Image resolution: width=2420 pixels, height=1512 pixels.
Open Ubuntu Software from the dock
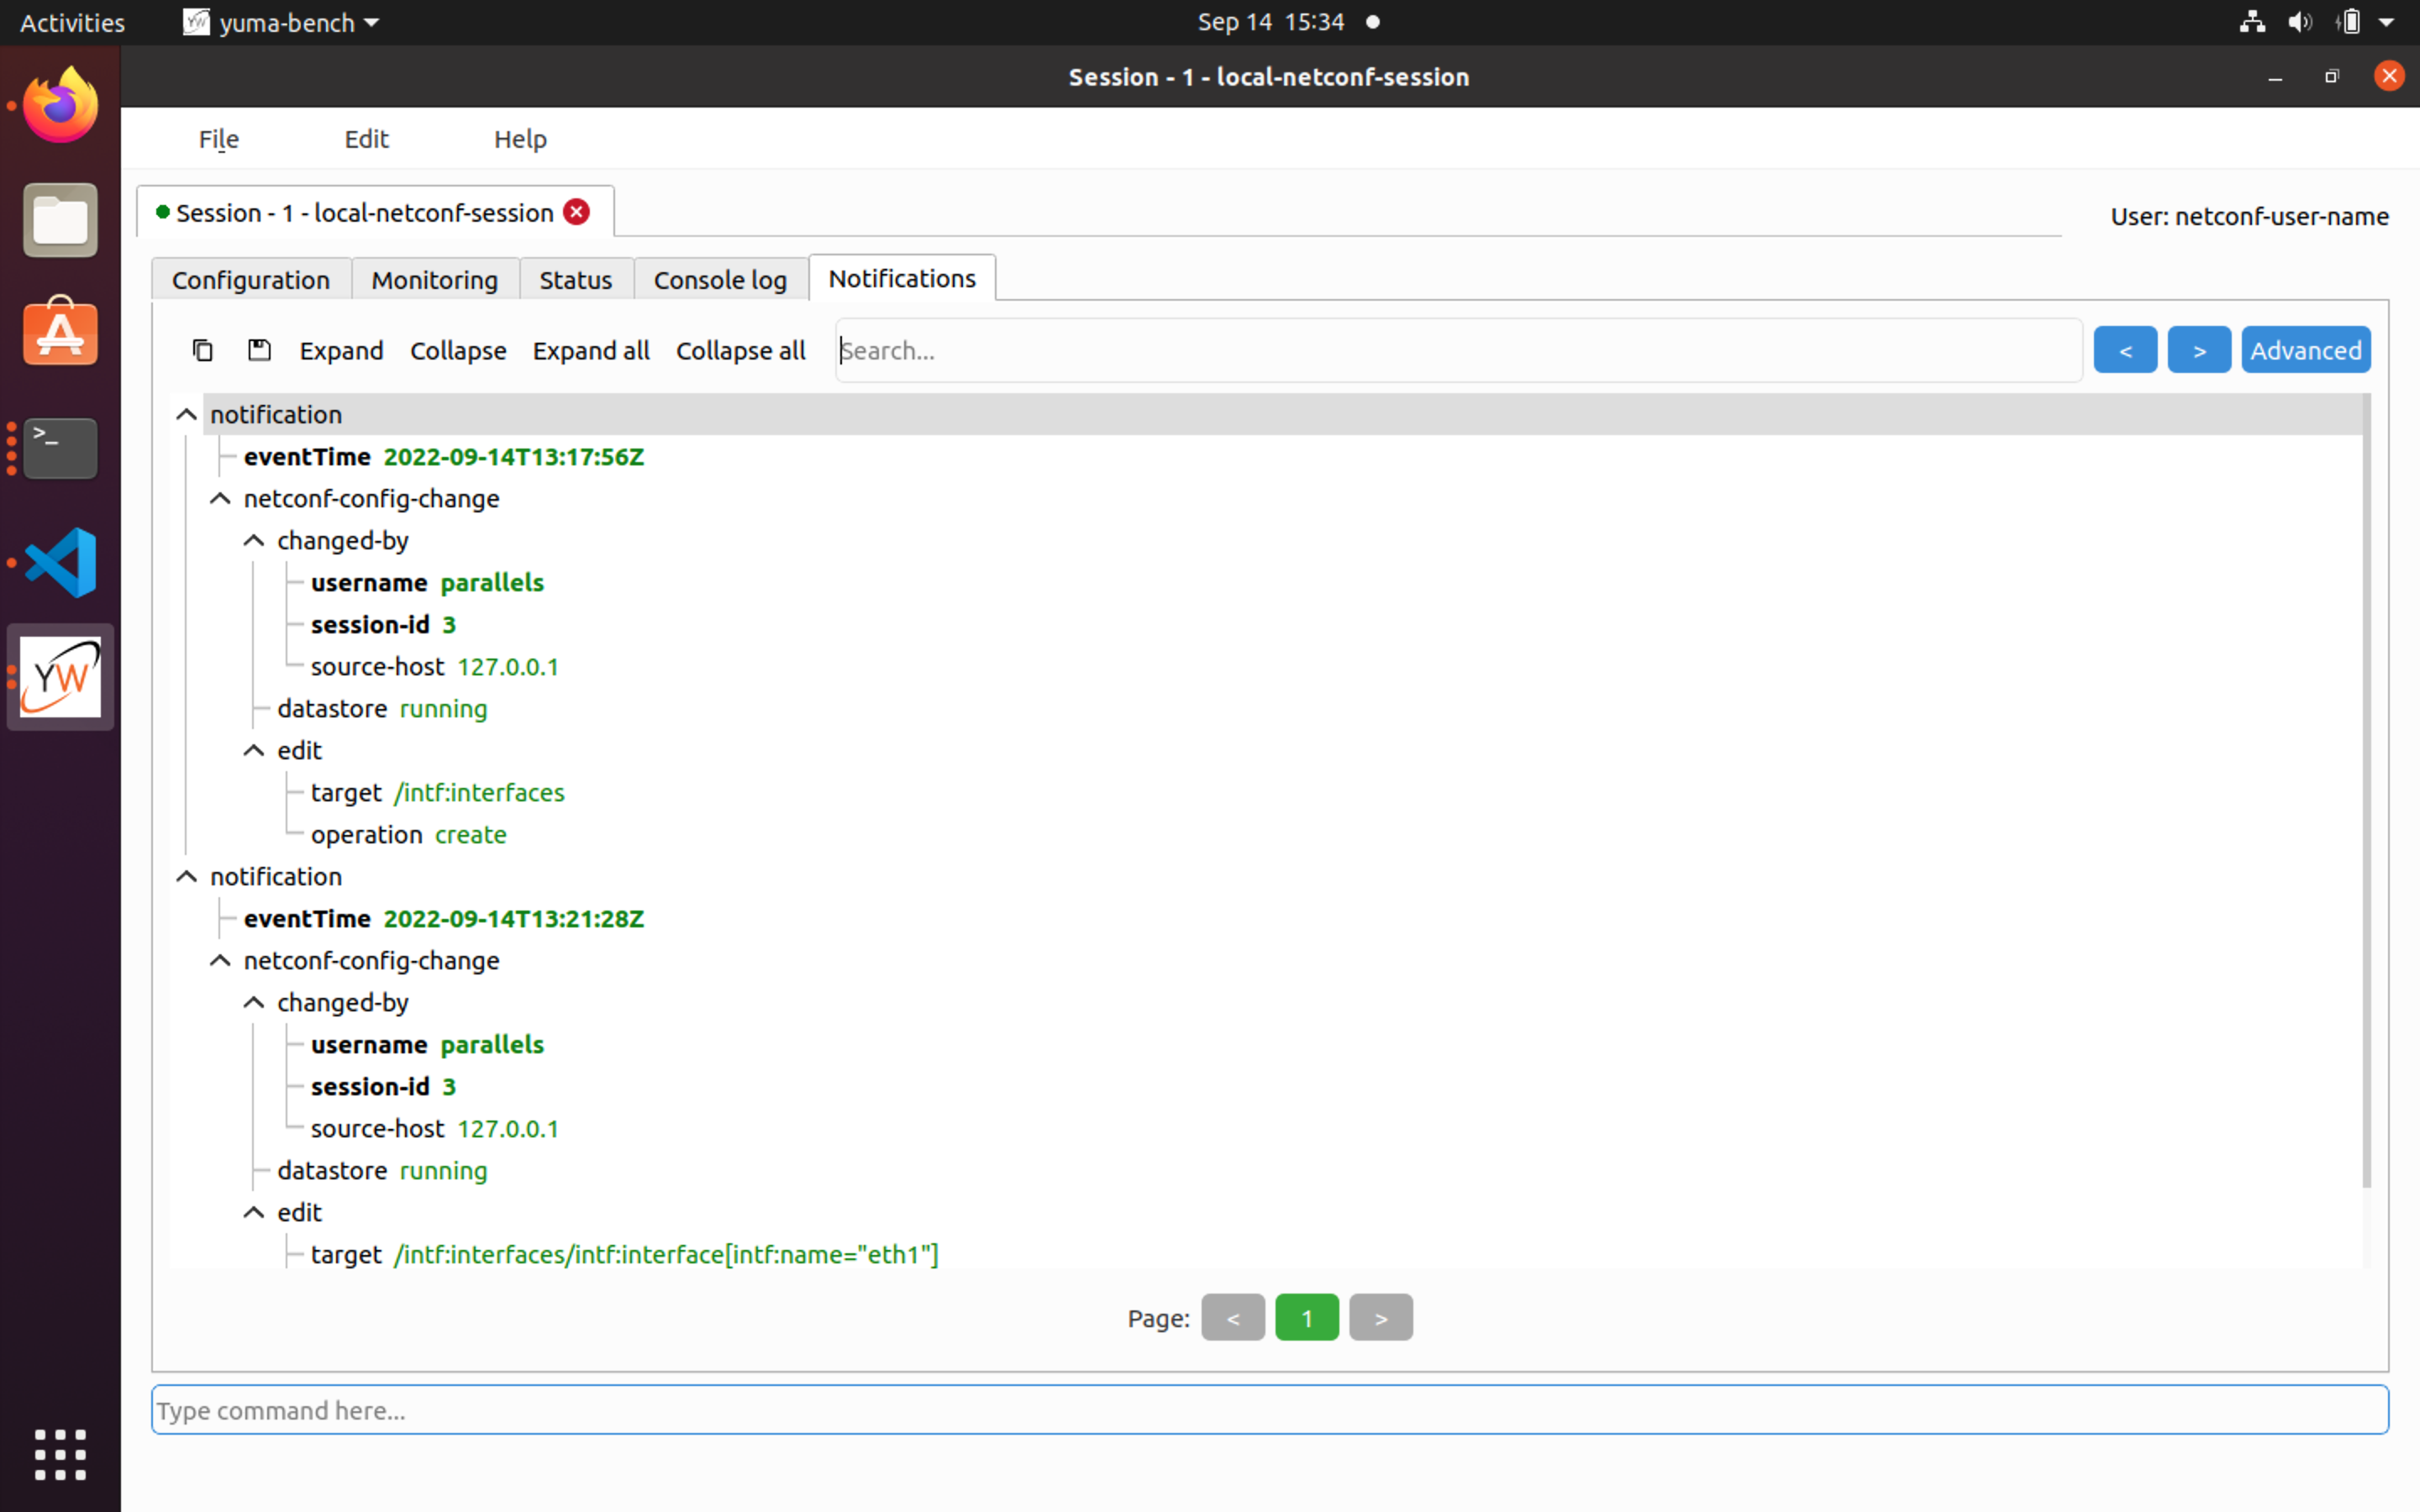[59, 331]
